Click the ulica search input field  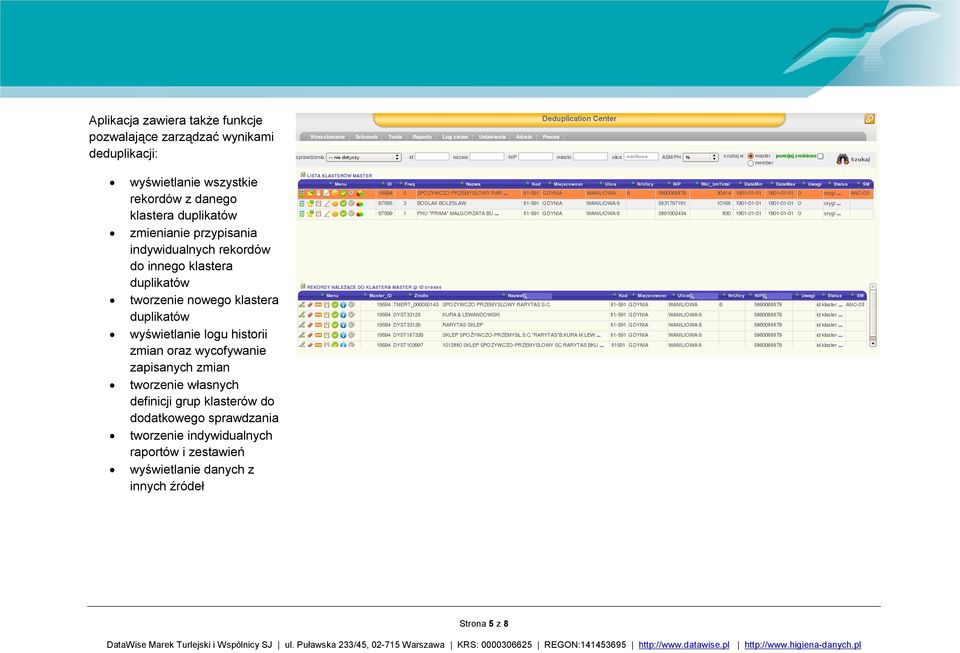point(641,157)
